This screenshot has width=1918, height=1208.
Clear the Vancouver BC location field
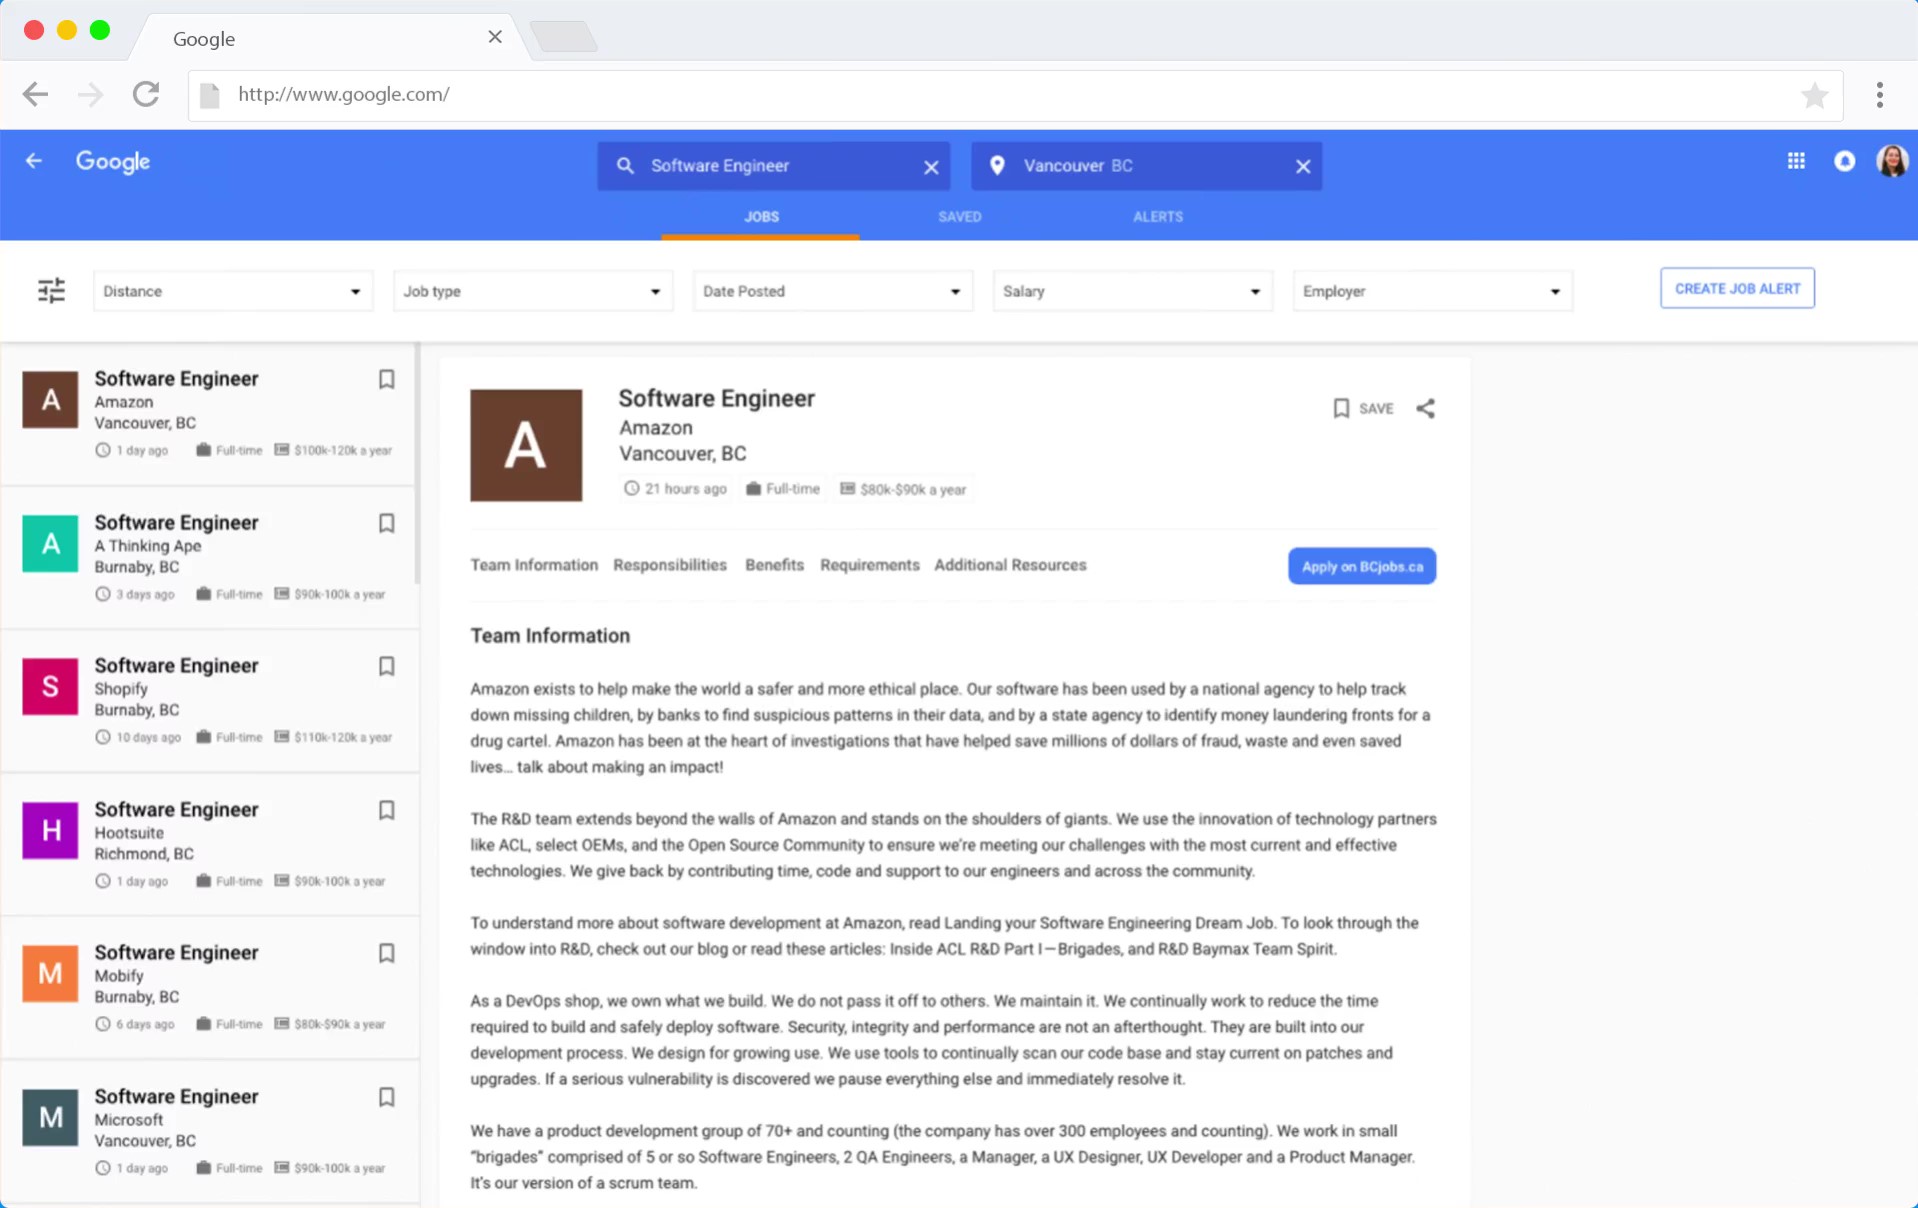(1303, 166)
